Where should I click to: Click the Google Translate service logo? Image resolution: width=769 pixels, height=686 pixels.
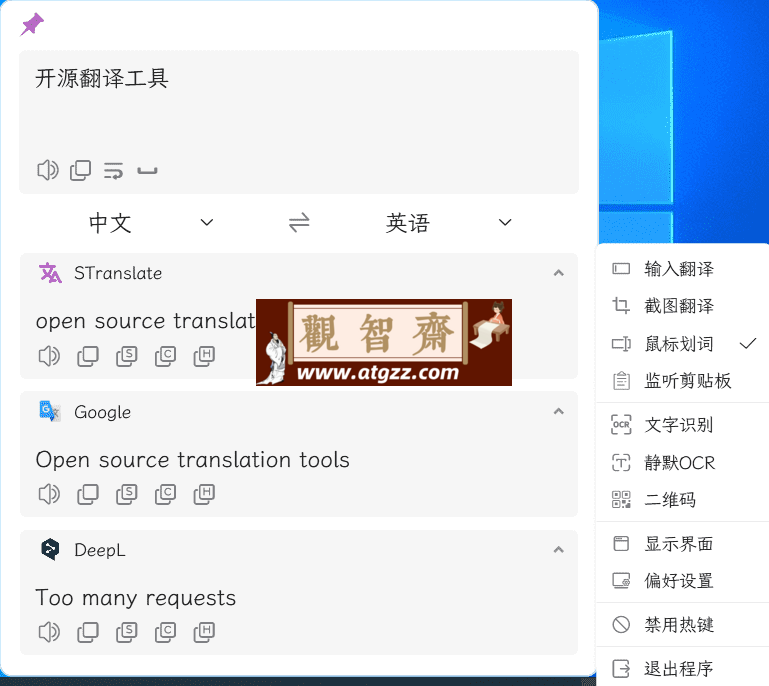[50, 411]
